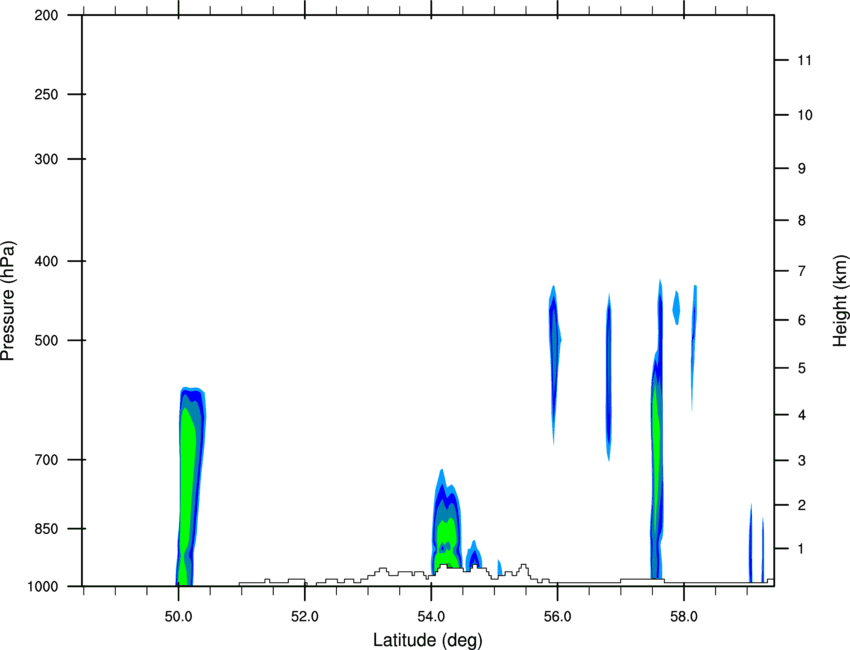Click latitude tick label 52.0

click(x=305, y=617)
